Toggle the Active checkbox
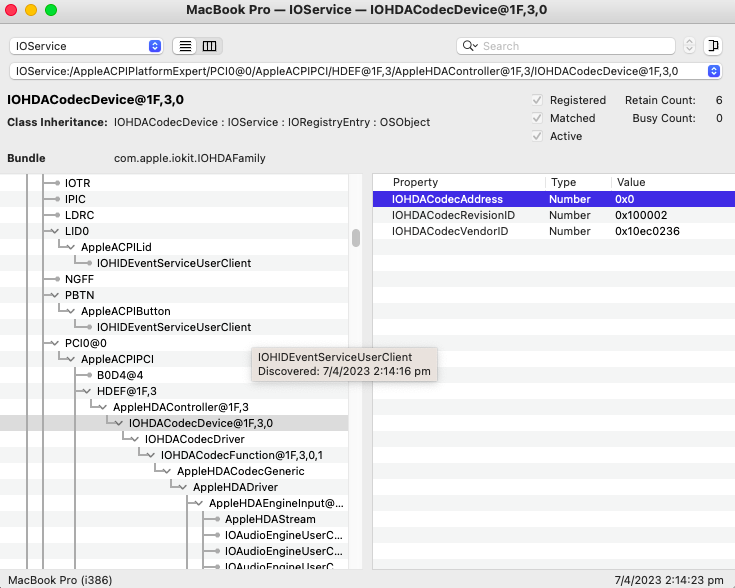The image size is (735, 588). (537, 136)
